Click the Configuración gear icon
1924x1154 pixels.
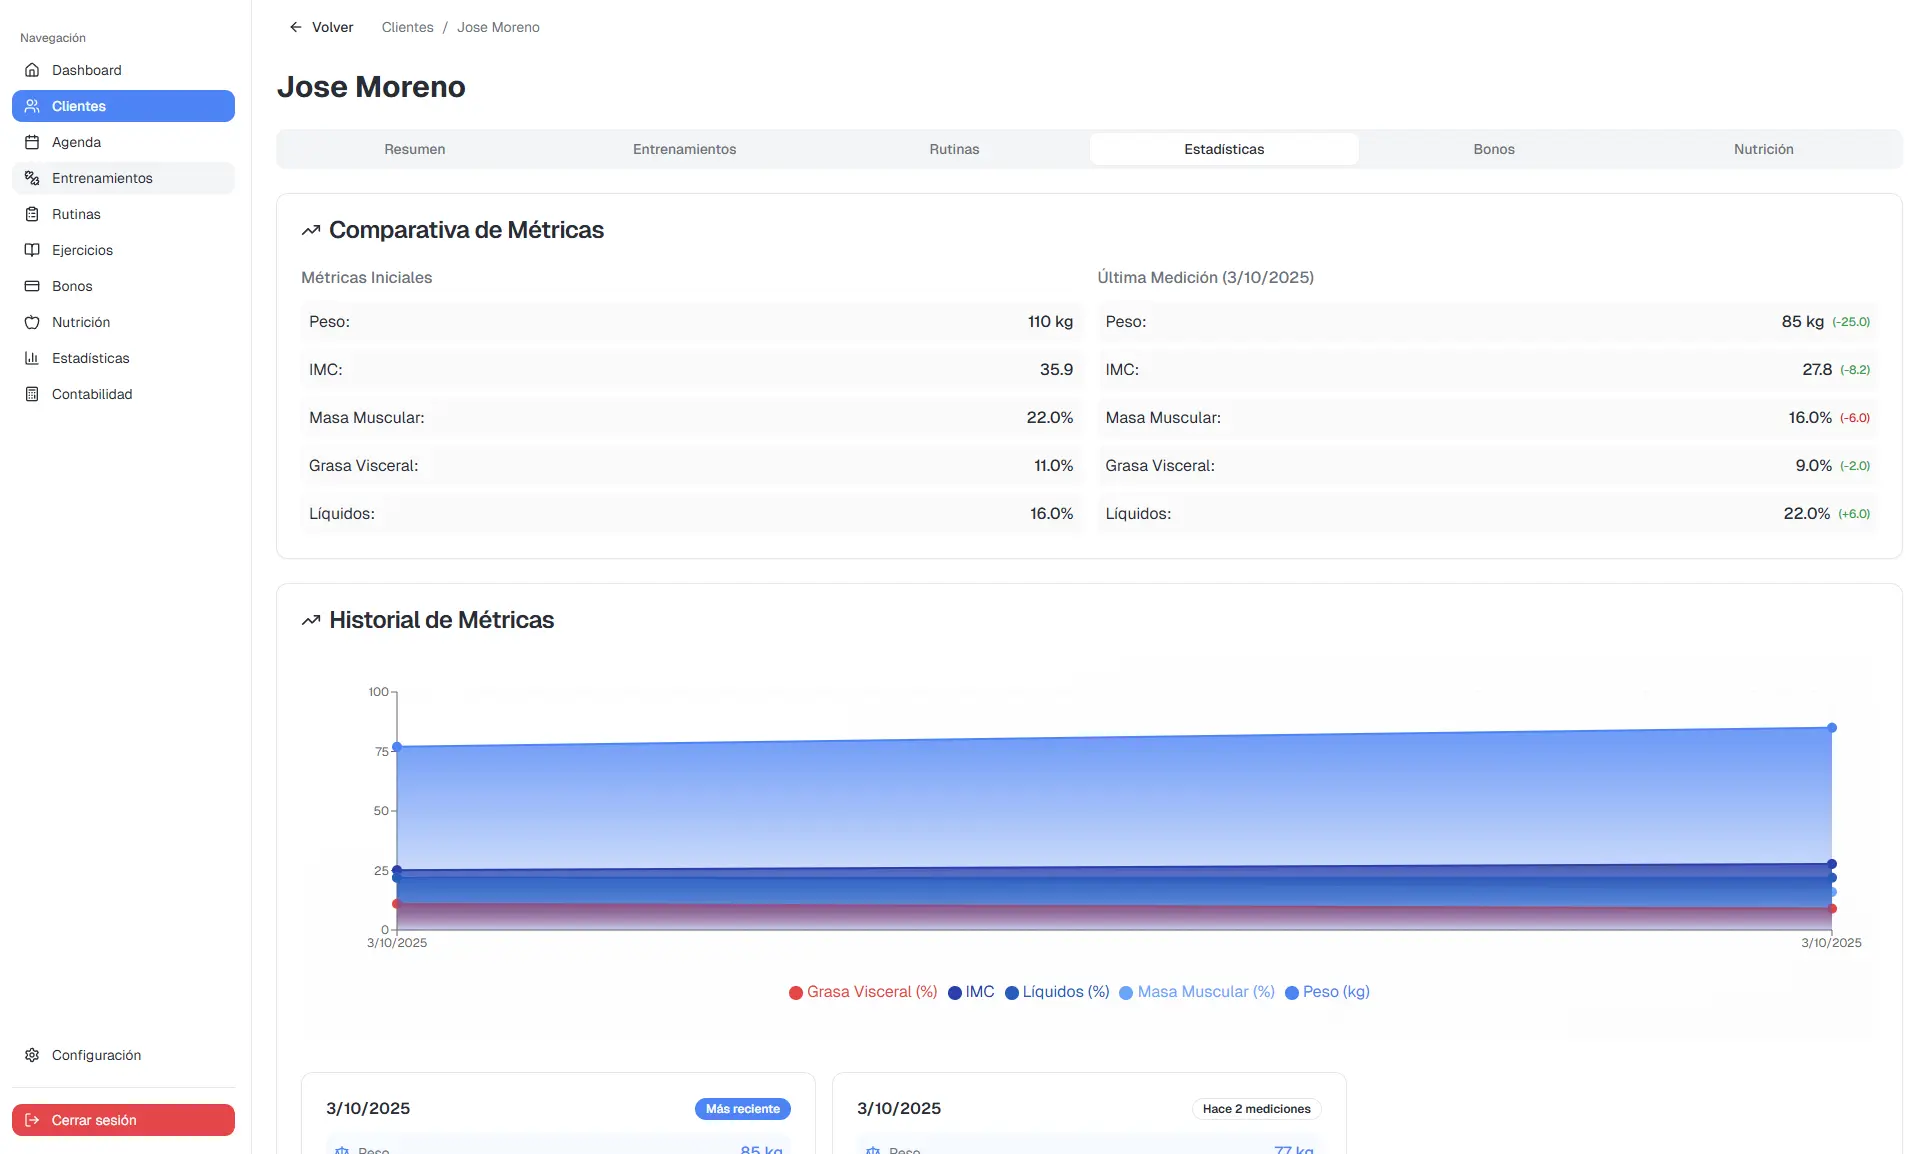(32, 1055)
